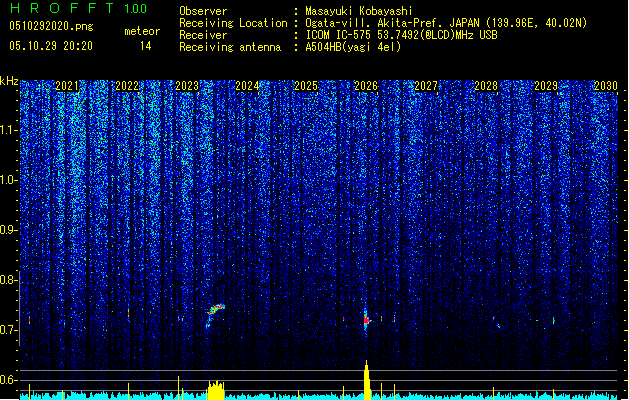Screen dimensions: 629x400
Task: Click the Receiving Location value text
Action: 446,23
